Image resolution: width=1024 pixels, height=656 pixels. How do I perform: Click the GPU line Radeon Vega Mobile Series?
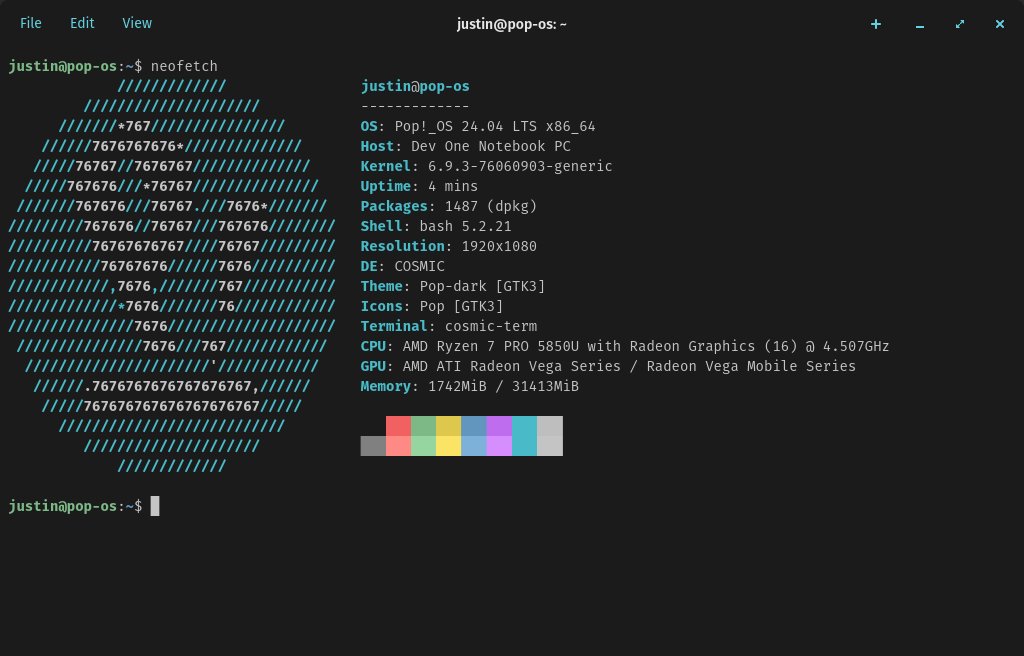[x=608, y=367]
